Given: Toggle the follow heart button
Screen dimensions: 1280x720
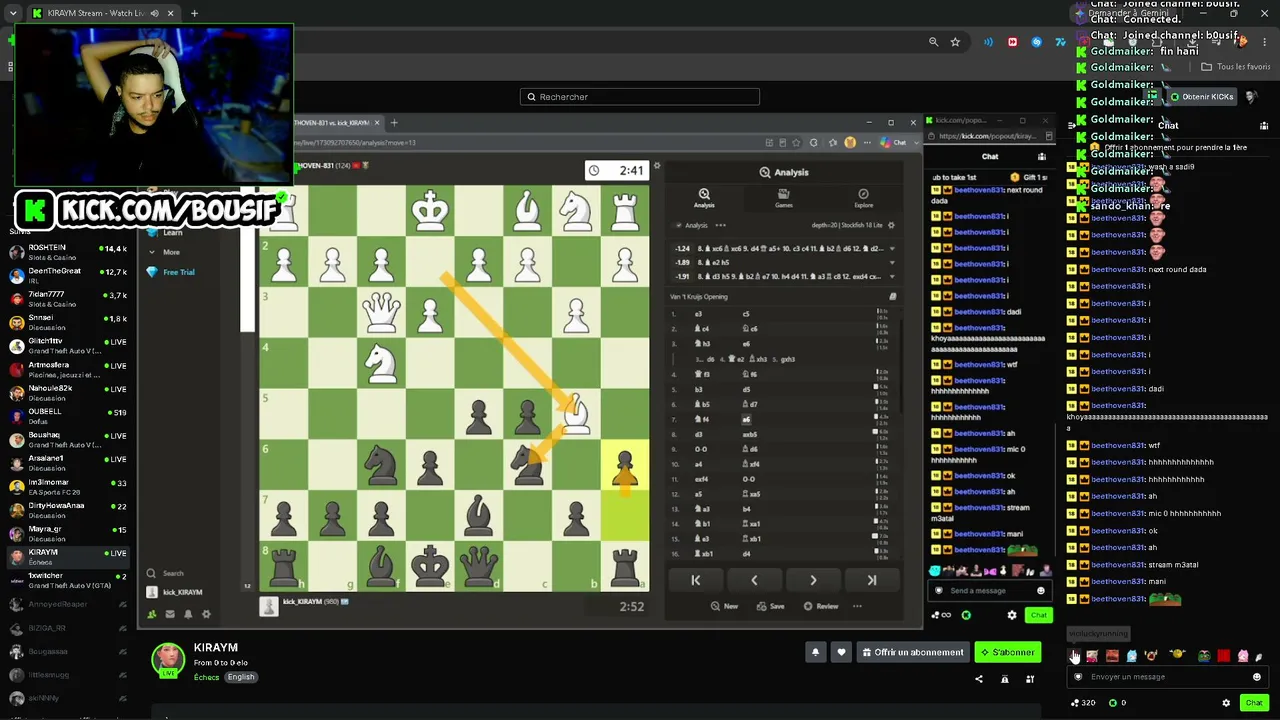Looking at the screenshot, I should coord(841,652).
